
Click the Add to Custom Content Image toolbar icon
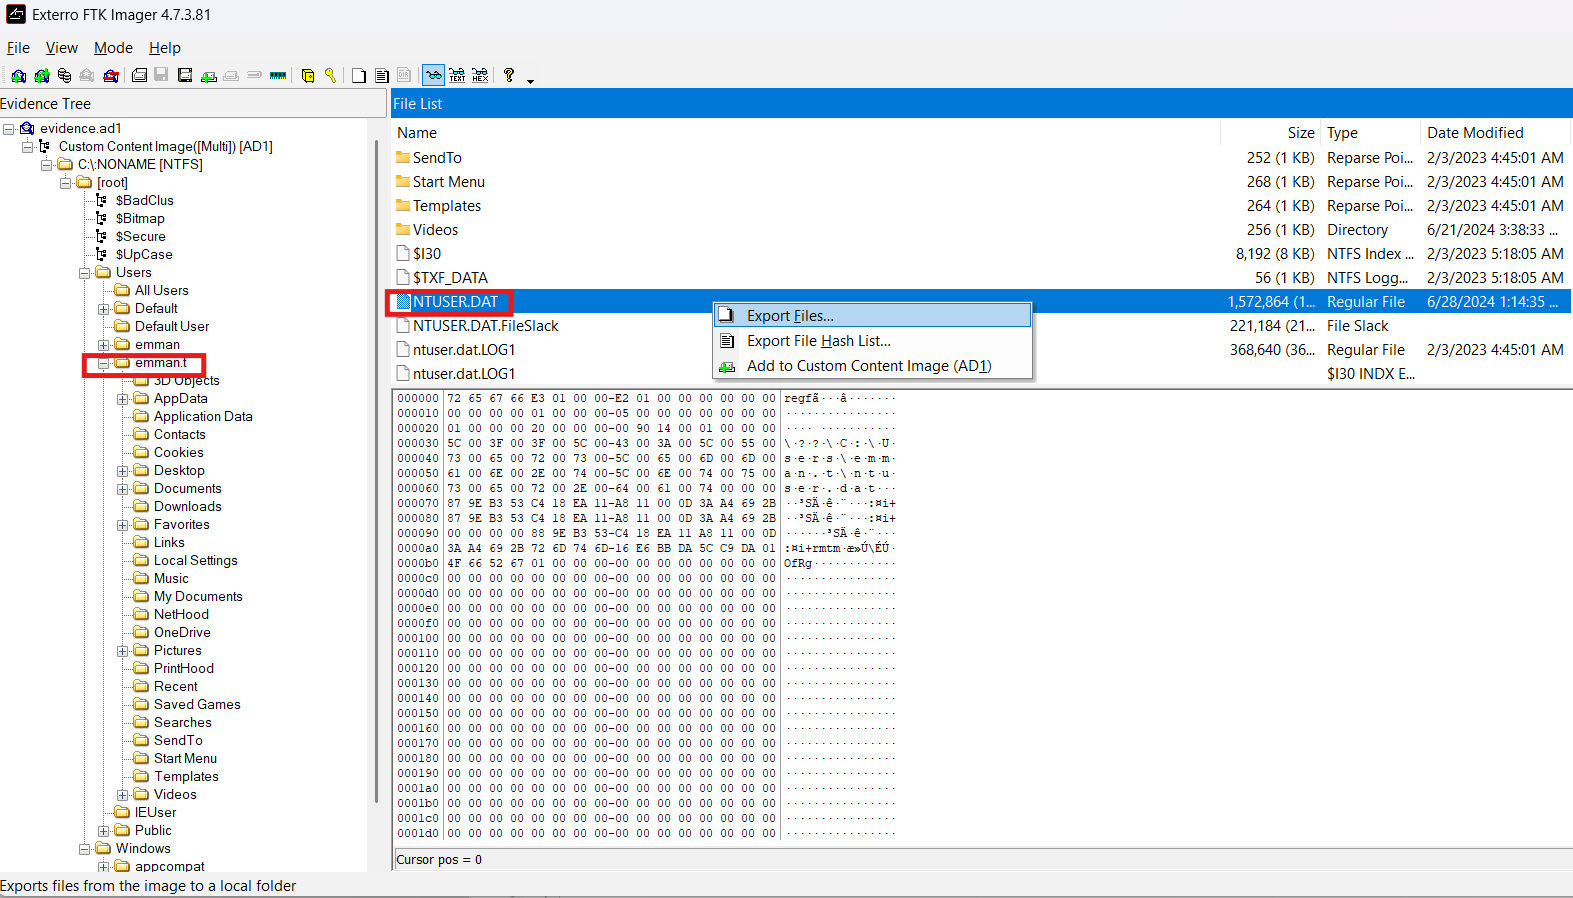208,75
